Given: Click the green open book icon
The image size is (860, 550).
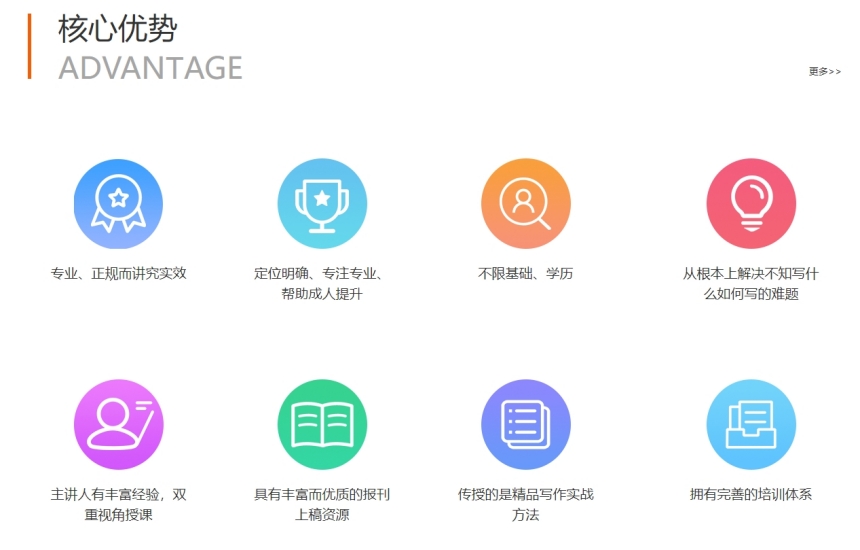Looking at the screenshot, I should [322, 424].
